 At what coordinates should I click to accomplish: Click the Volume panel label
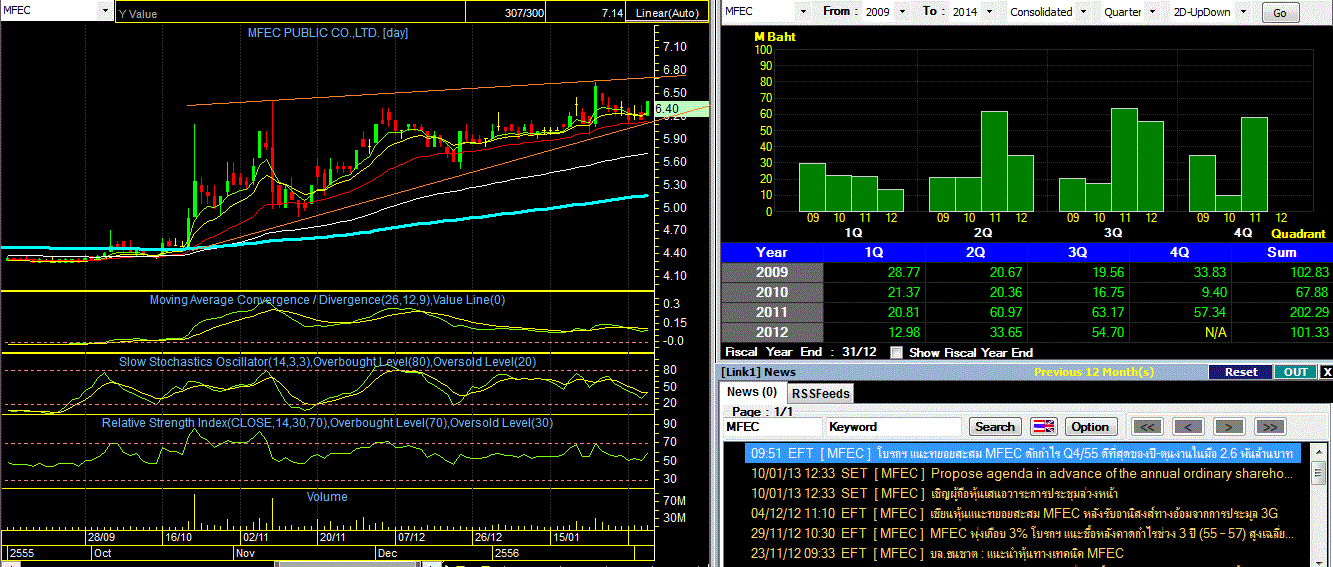[327, 496]
